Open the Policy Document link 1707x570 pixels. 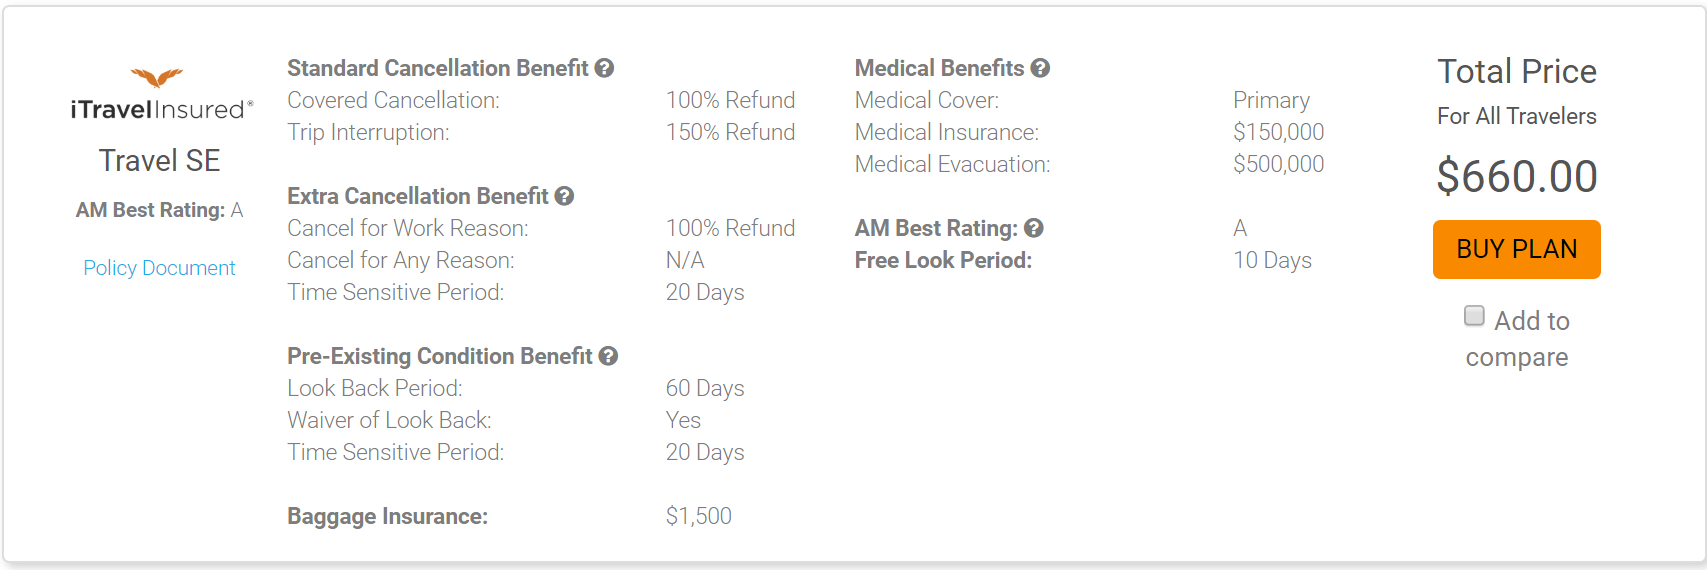[x=159, y=268]
